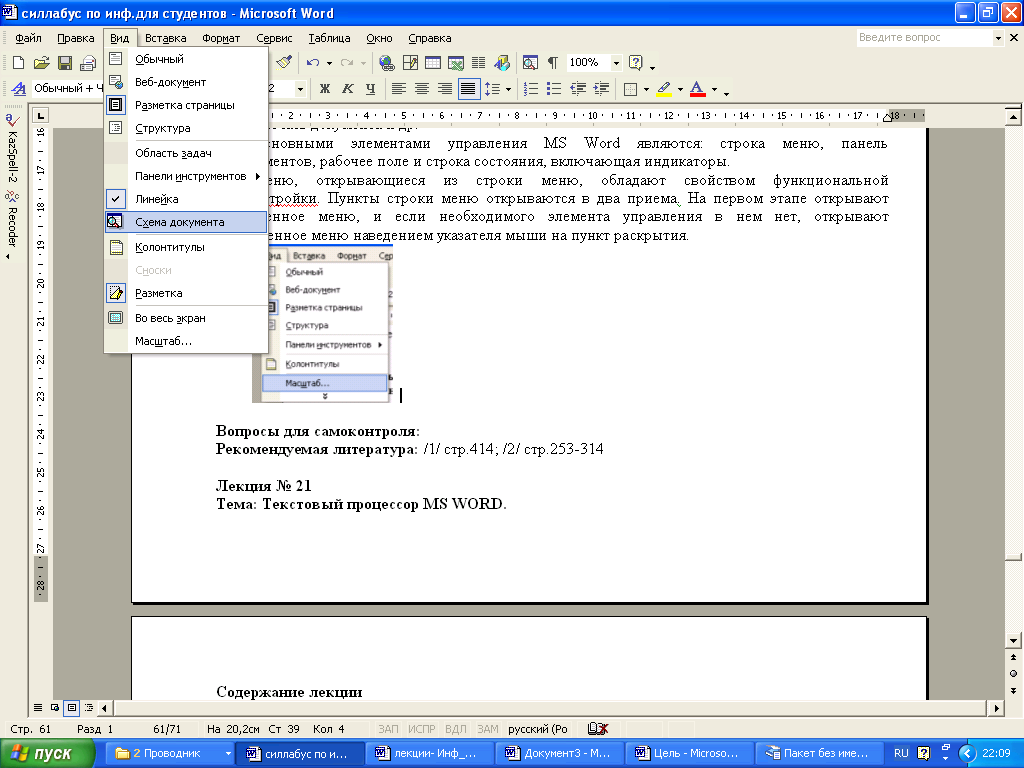Open the Правка menu
Screen dimensions: 1024x768
point(76,38)
